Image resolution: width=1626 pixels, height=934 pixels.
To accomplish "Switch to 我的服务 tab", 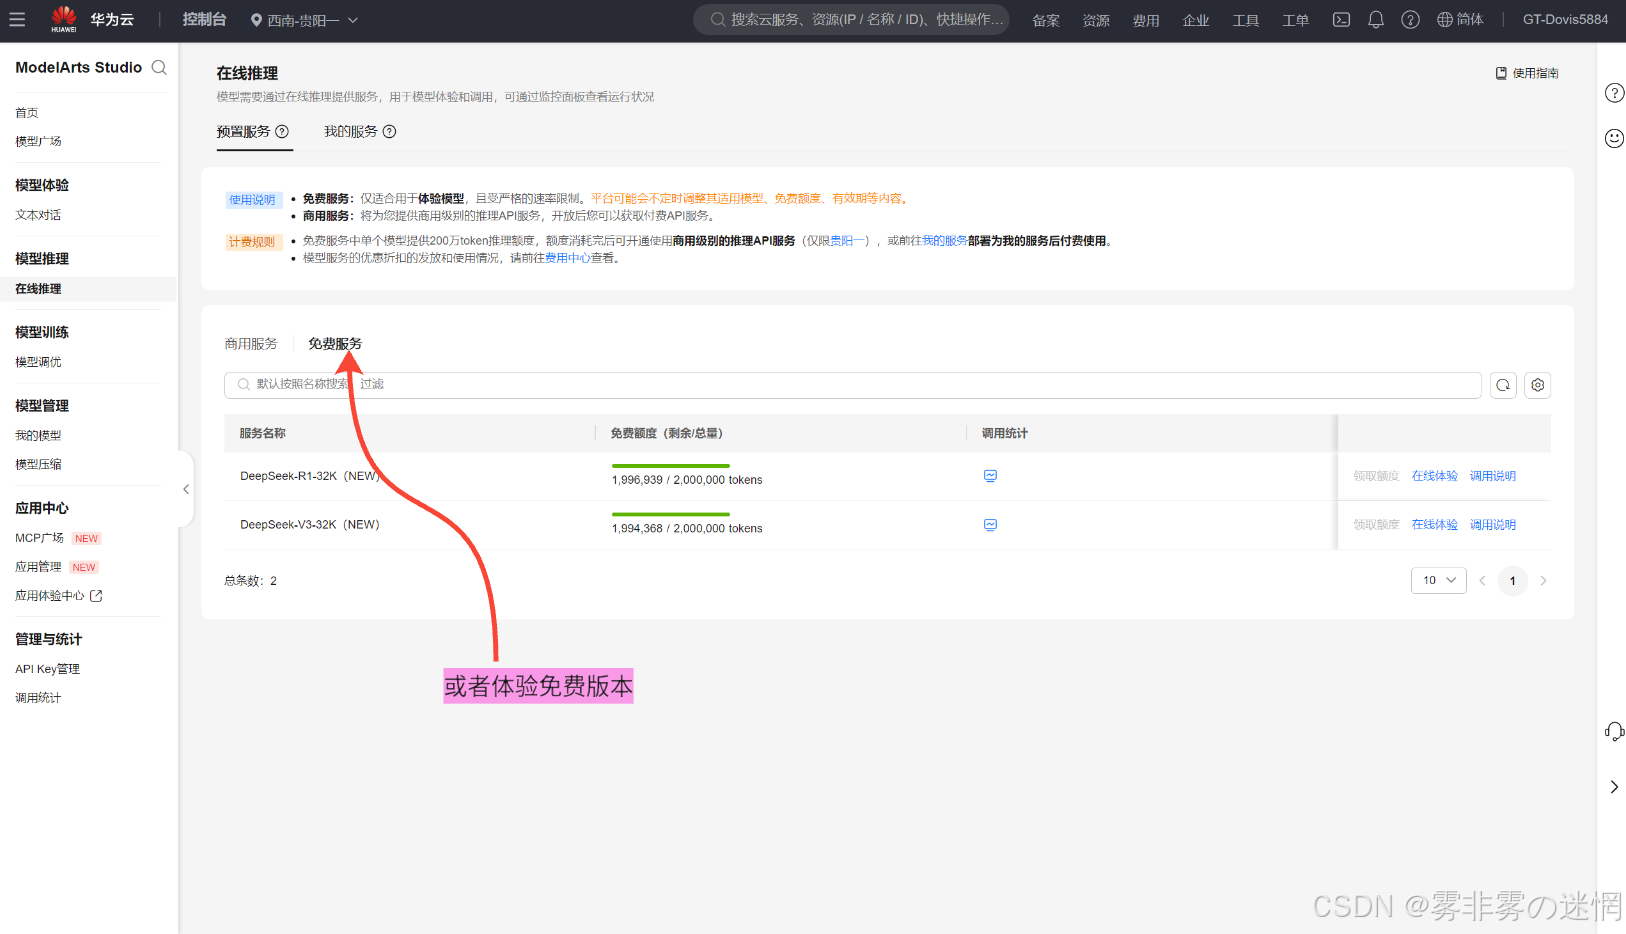I will pyautogui.click(x=351, y=132).
